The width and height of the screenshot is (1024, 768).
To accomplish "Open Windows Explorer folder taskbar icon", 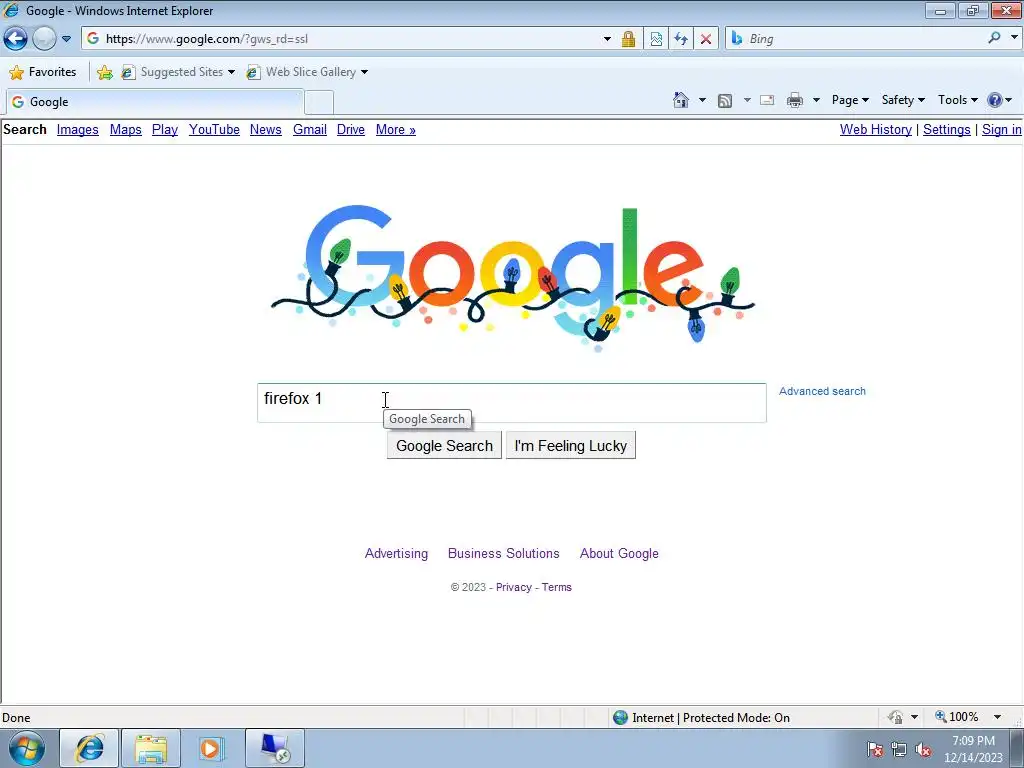I will click(151, 748).
